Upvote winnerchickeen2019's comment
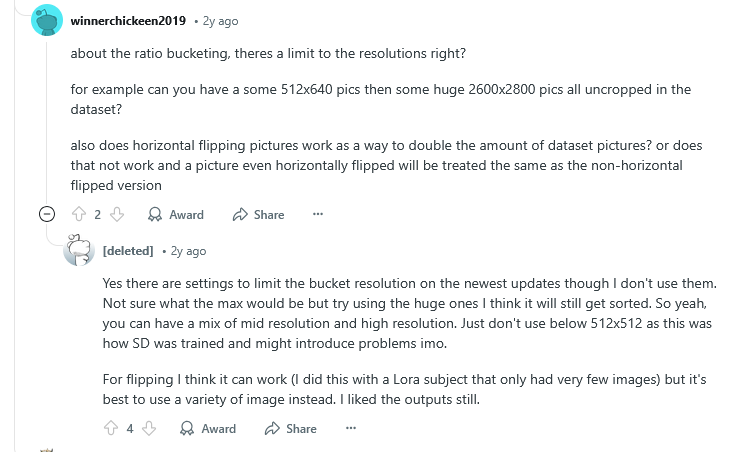The height and width of the screenshot is (452, 736). click(x=79, y=215)
